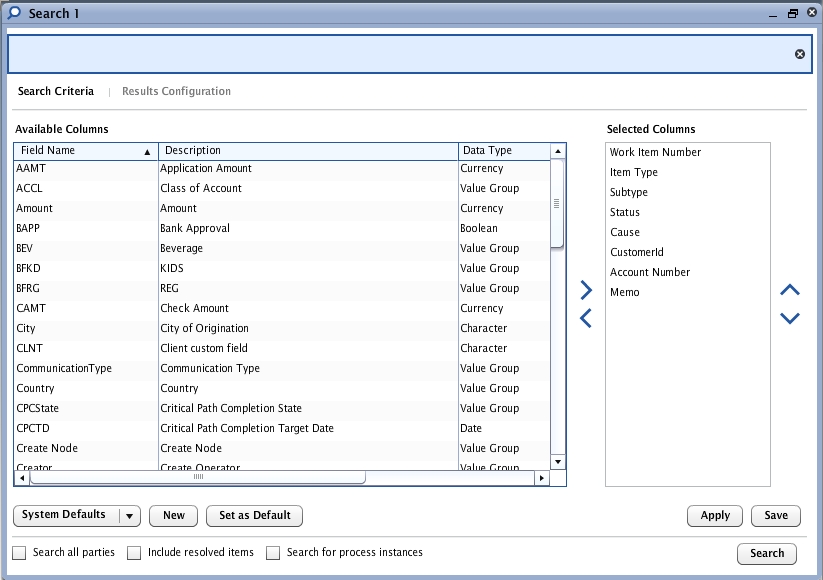Click the Field Name sort arrow

click(148, 152)
